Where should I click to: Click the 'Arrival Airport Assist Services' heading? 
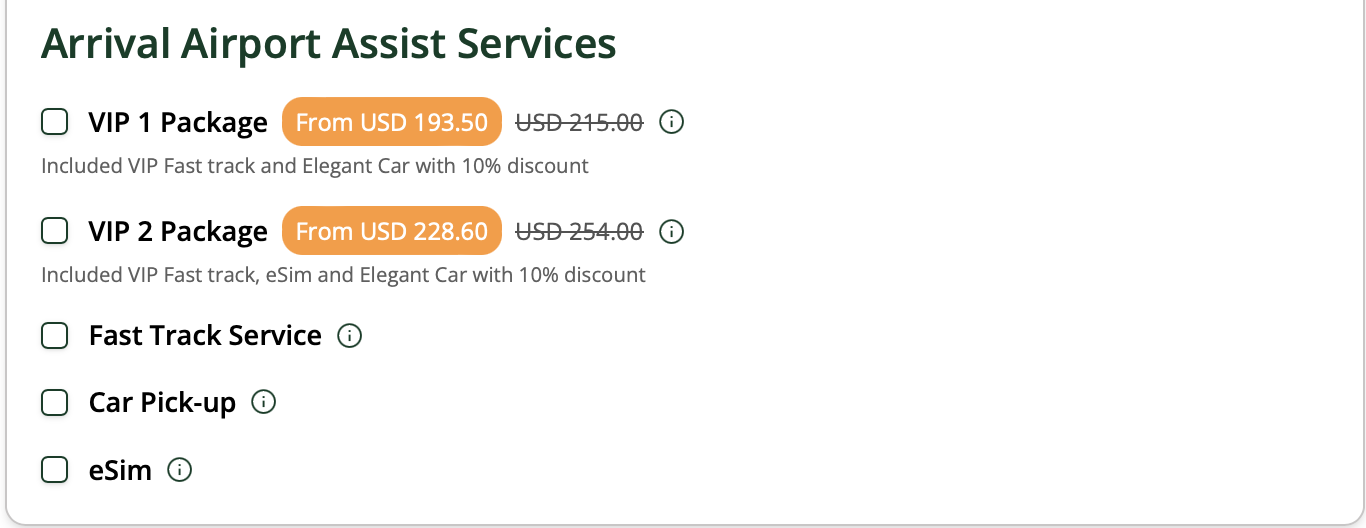328,44
